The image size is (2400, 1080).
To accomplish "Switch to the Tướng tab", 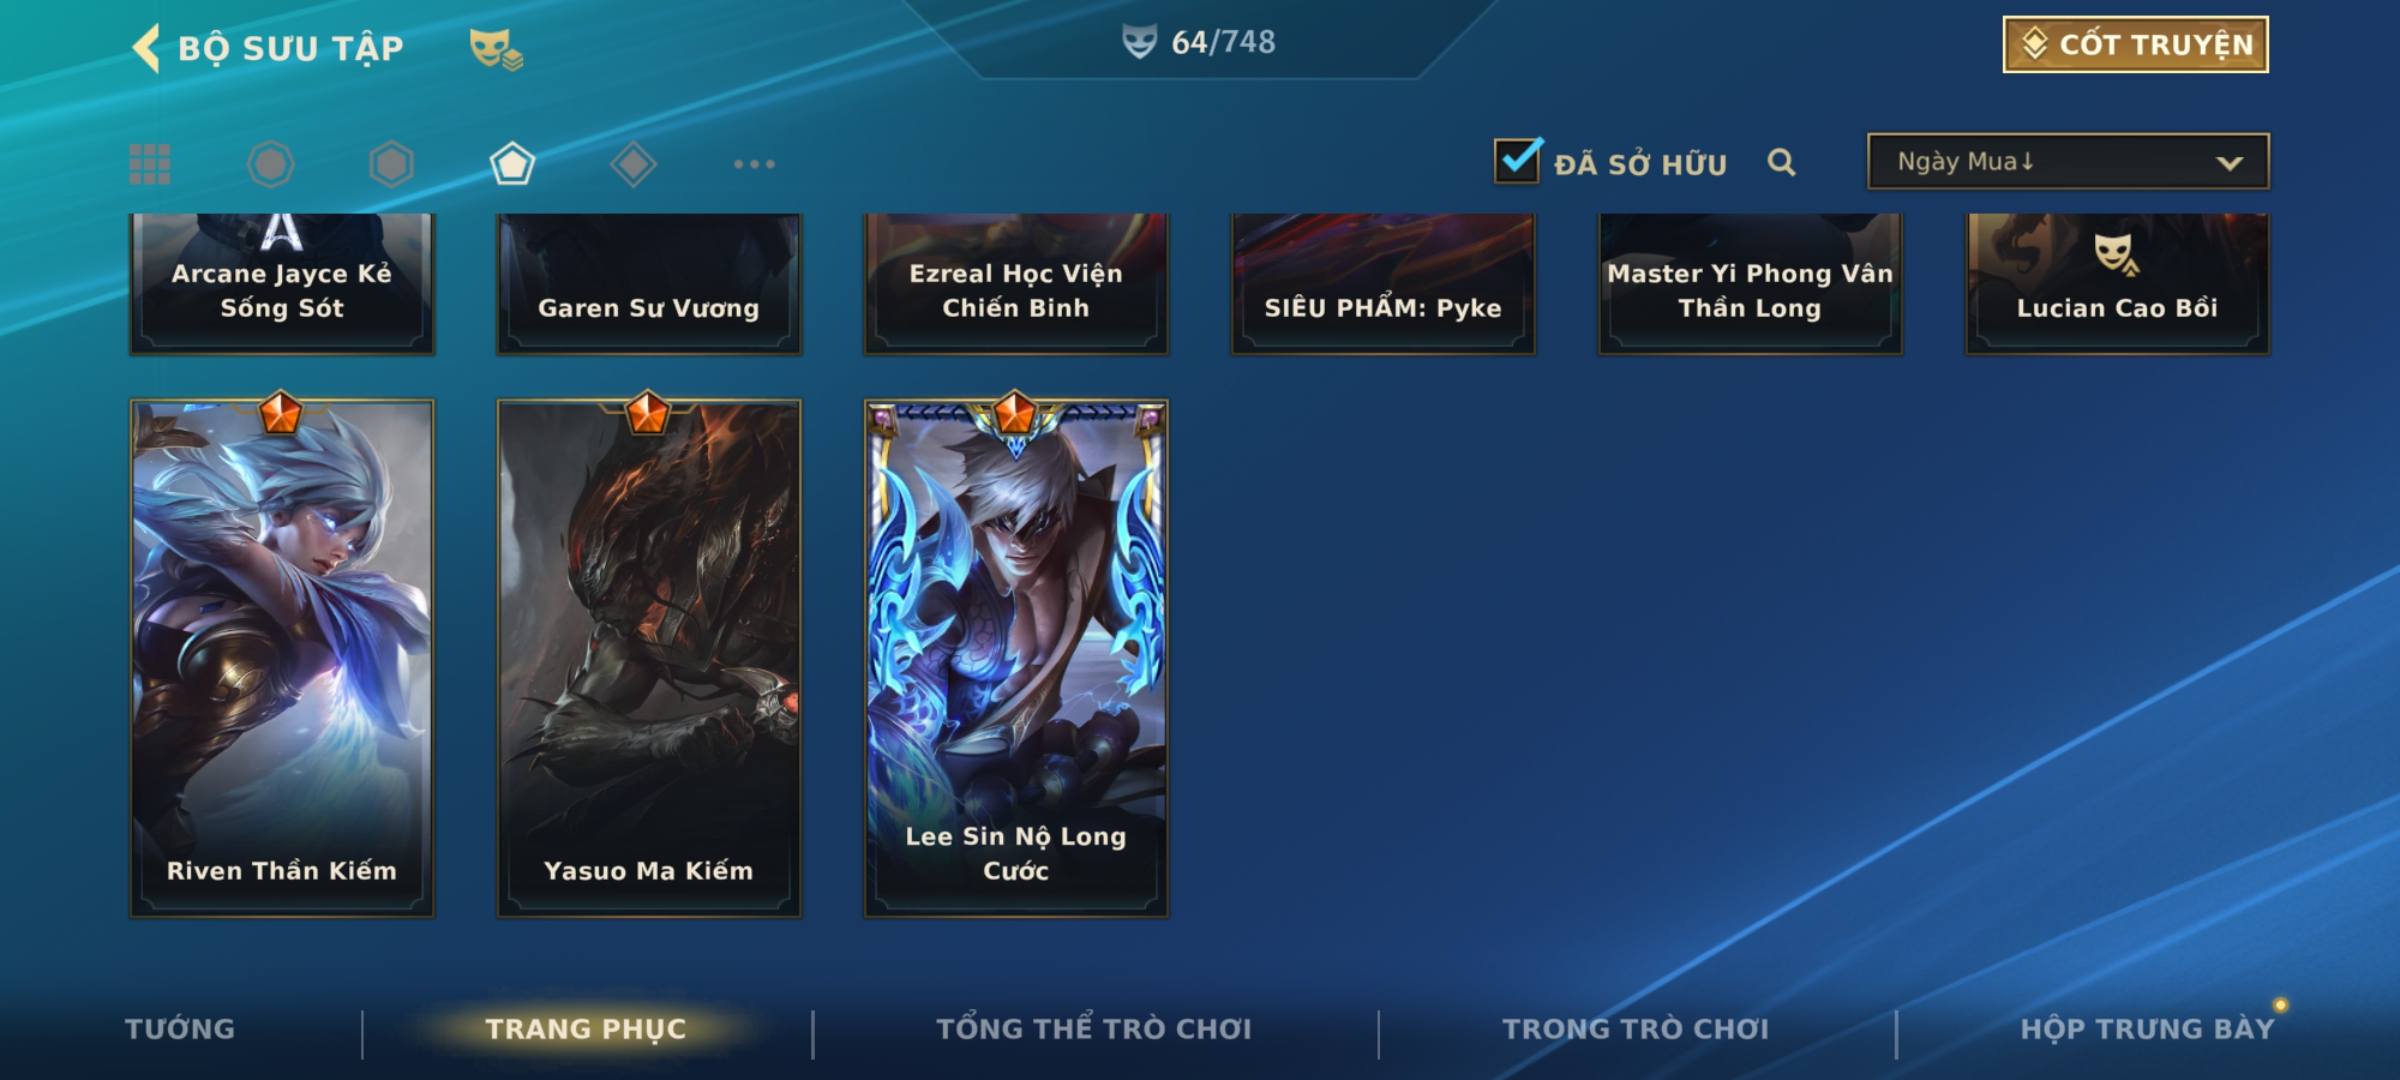I will (x=180, y=1029).
